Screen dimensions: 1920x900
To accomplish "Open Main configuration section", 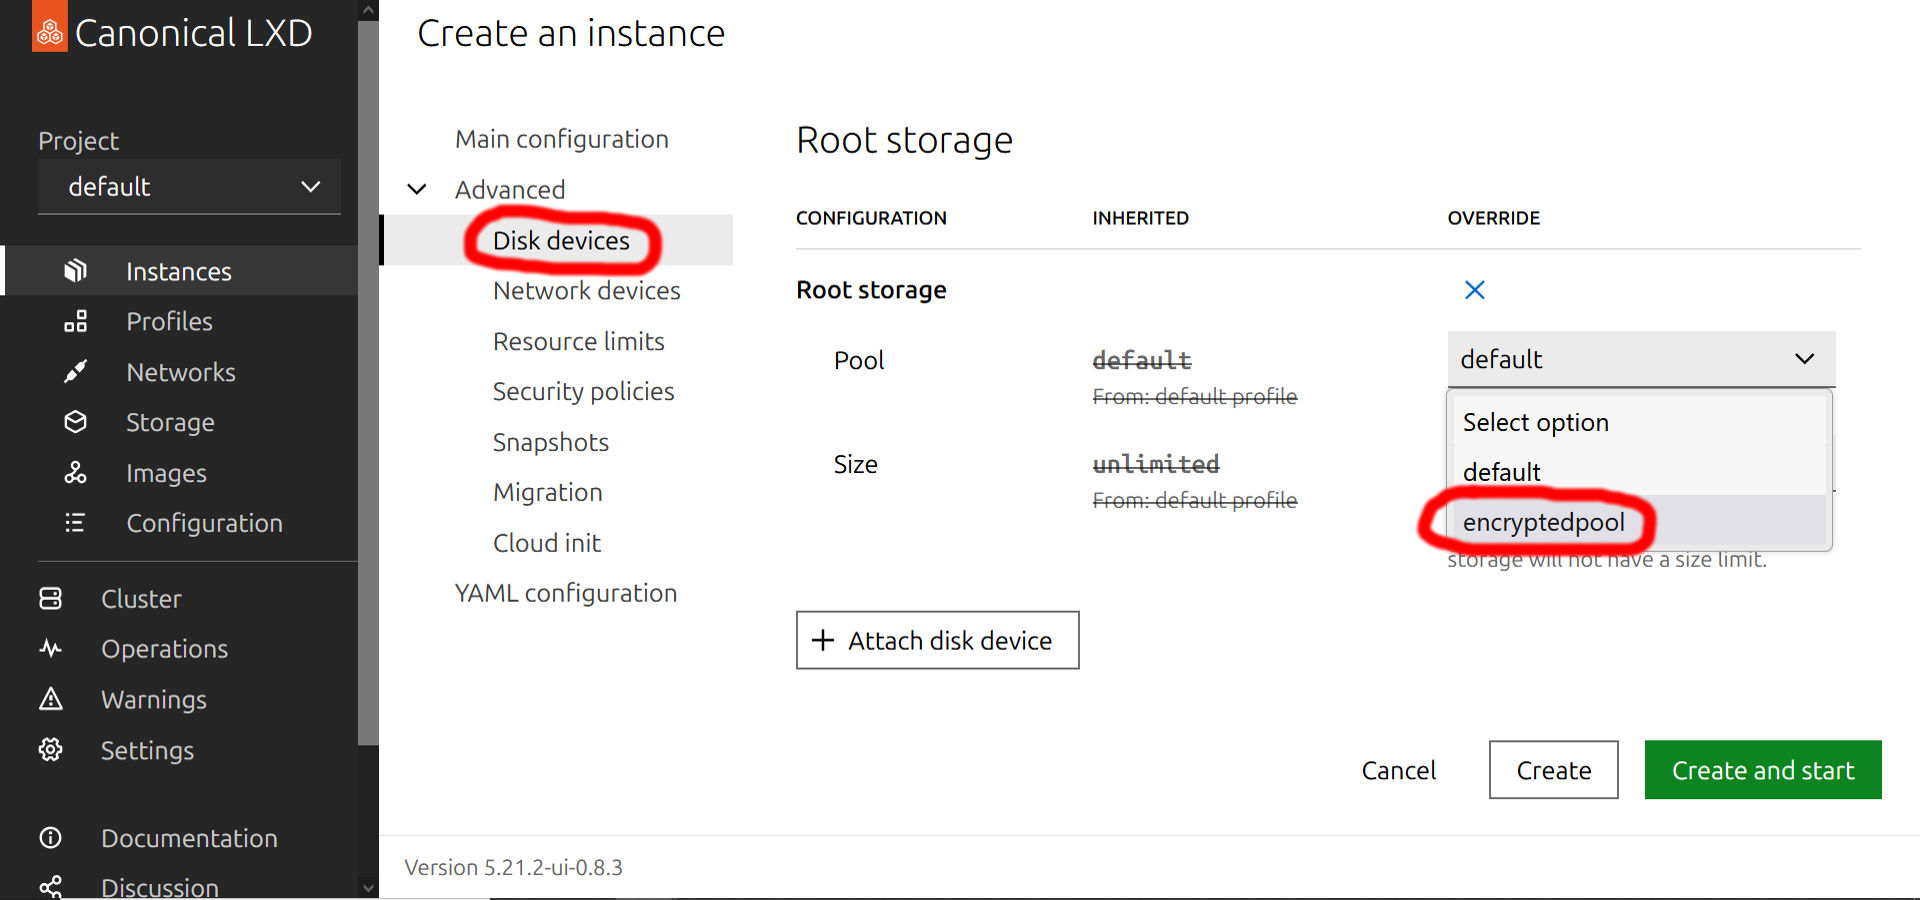I will (x=562, y=139).
